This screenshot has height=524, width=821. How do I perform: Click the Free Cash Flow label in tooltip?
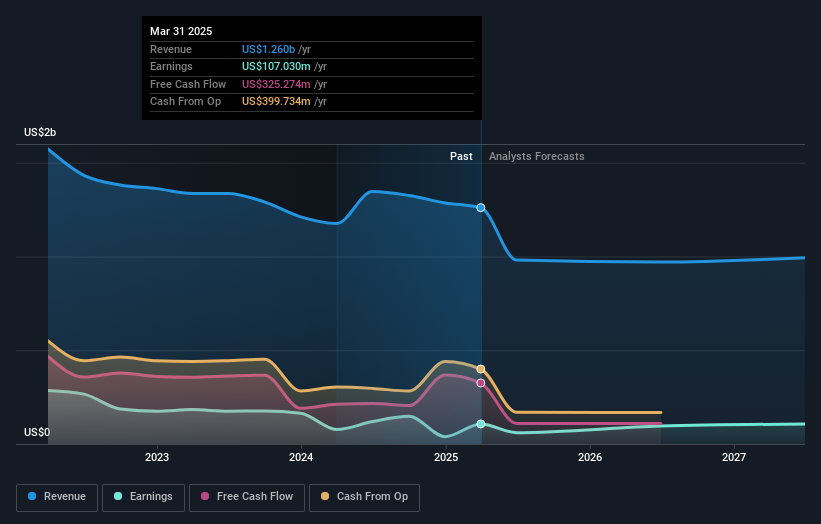188,84
